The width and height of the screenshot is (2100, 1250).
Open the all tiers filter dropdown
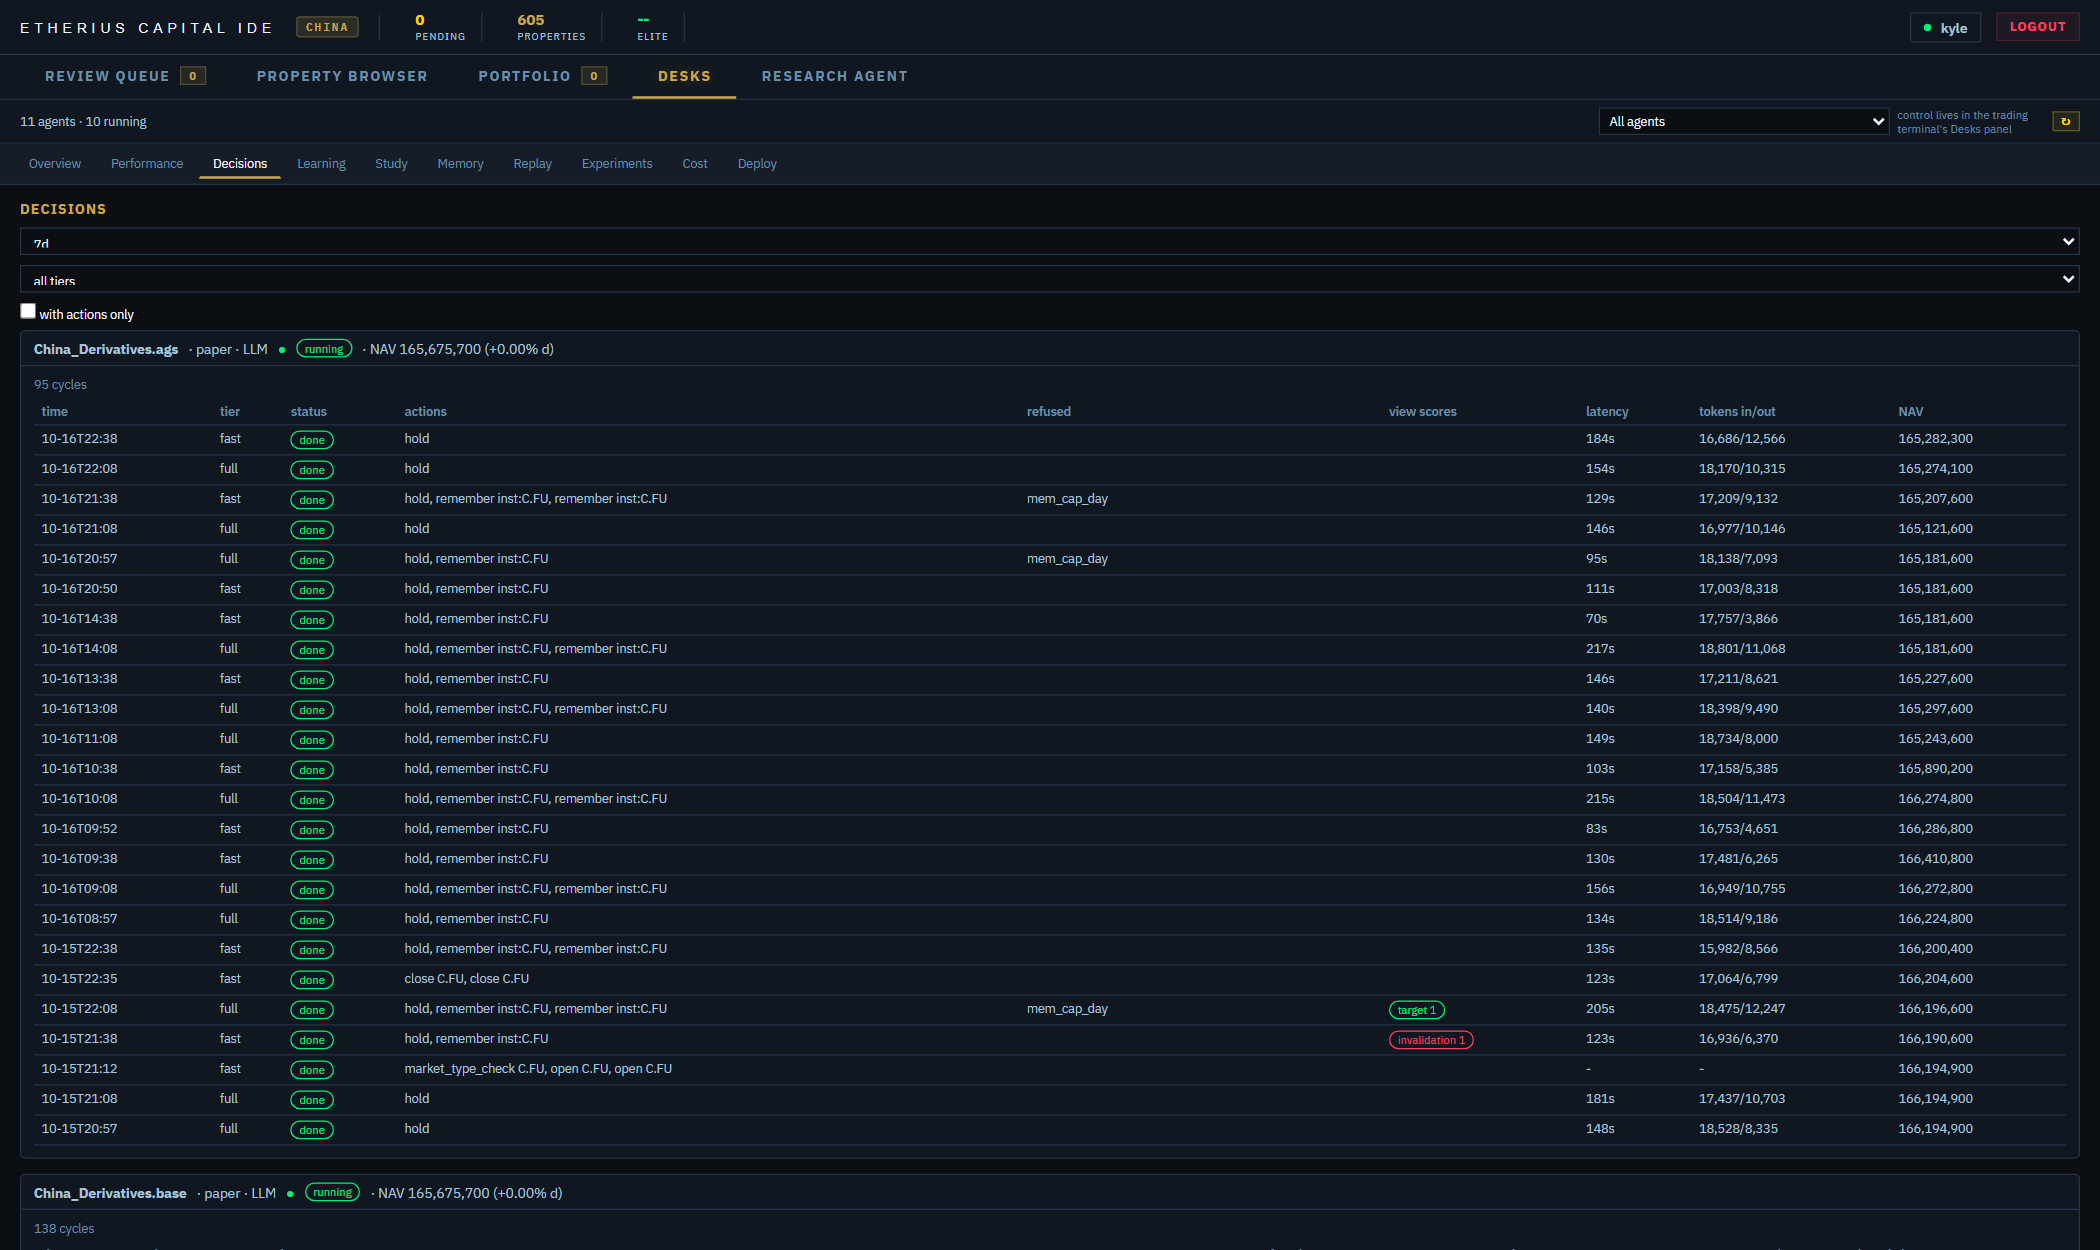[1049, 279]
